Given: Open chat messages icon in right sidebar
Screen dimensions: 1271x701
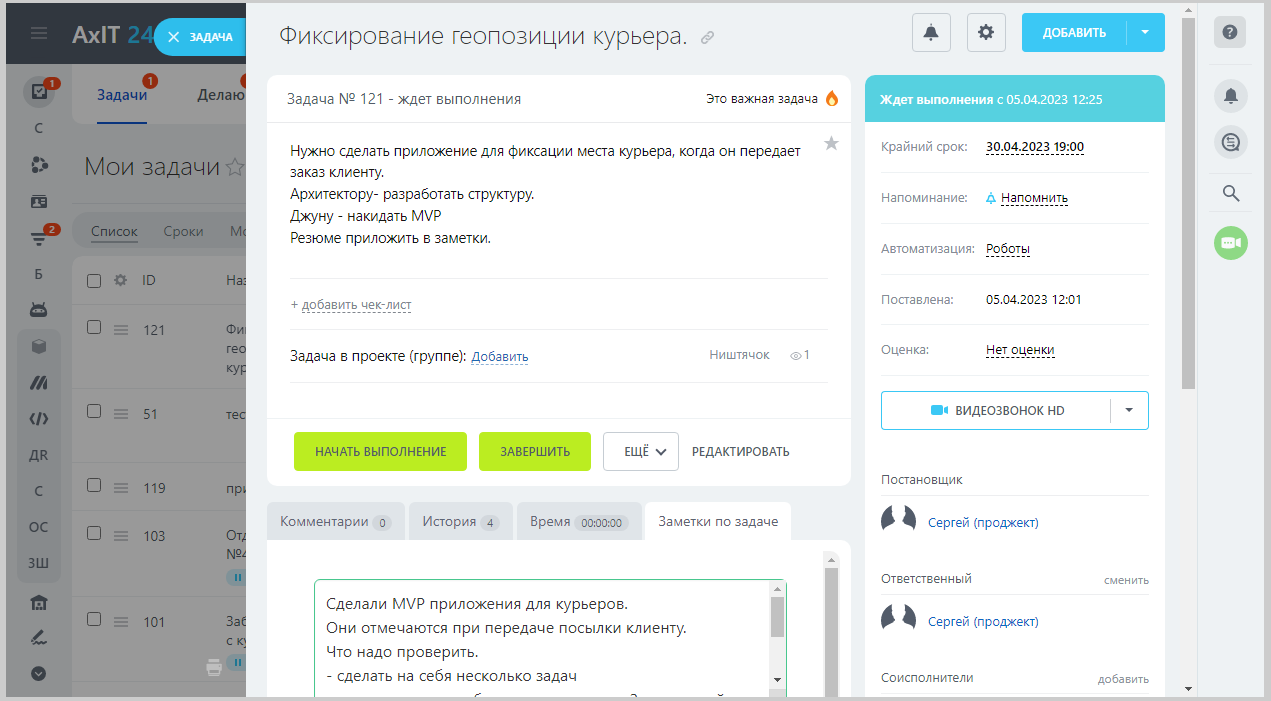Looking at the screenshot, I should pyautogui.click(x=1231, y=143).
